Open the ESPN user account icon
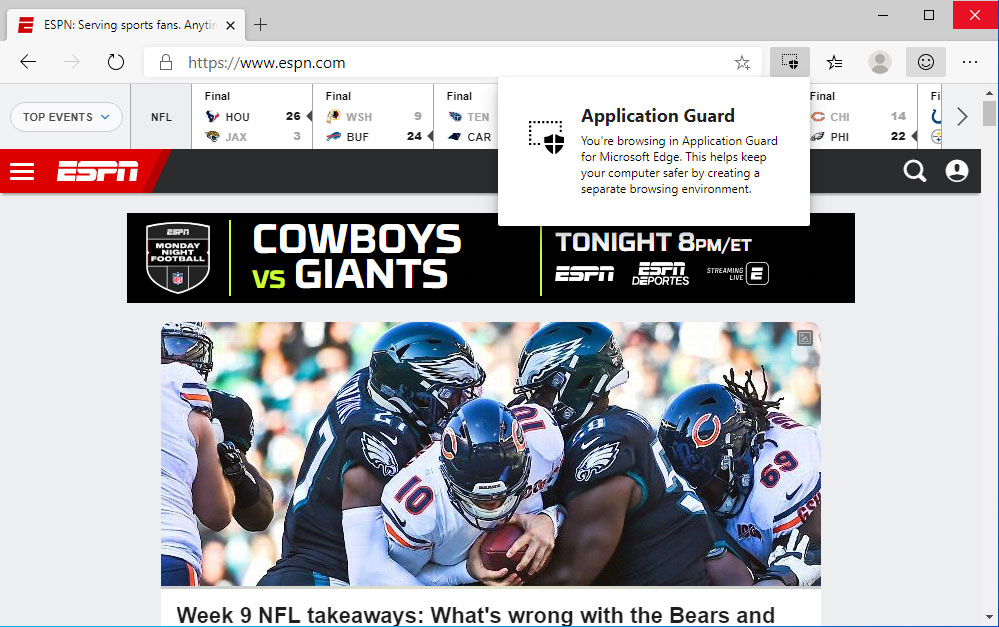The image size is (999, 627). 956,171
